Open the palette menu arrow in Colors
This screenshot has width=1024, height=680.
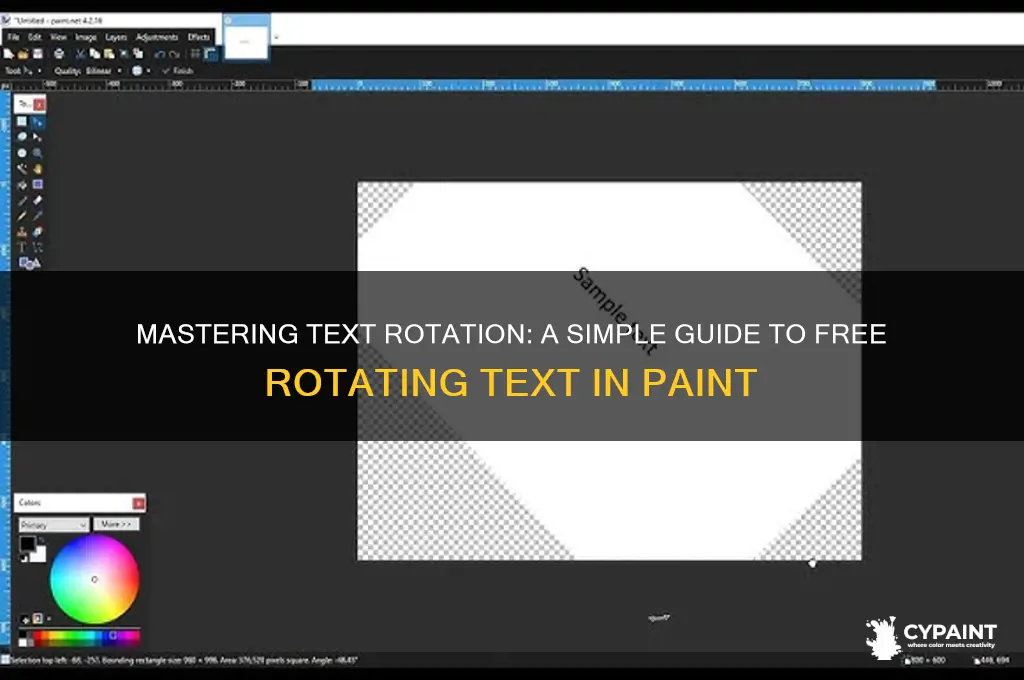(48, 619)
